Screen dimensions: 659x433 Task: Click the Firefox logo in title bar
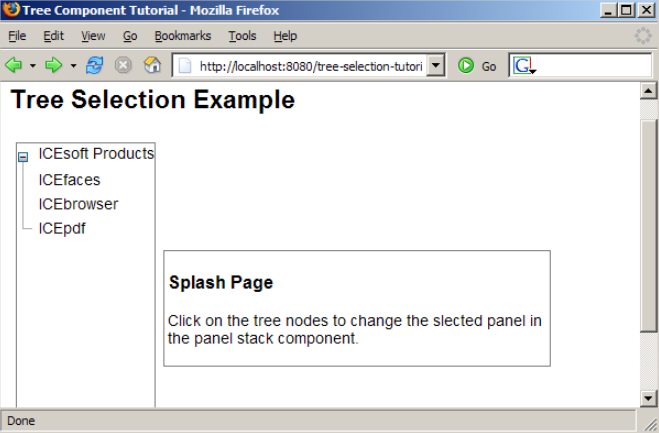click(x=12, y=10)
